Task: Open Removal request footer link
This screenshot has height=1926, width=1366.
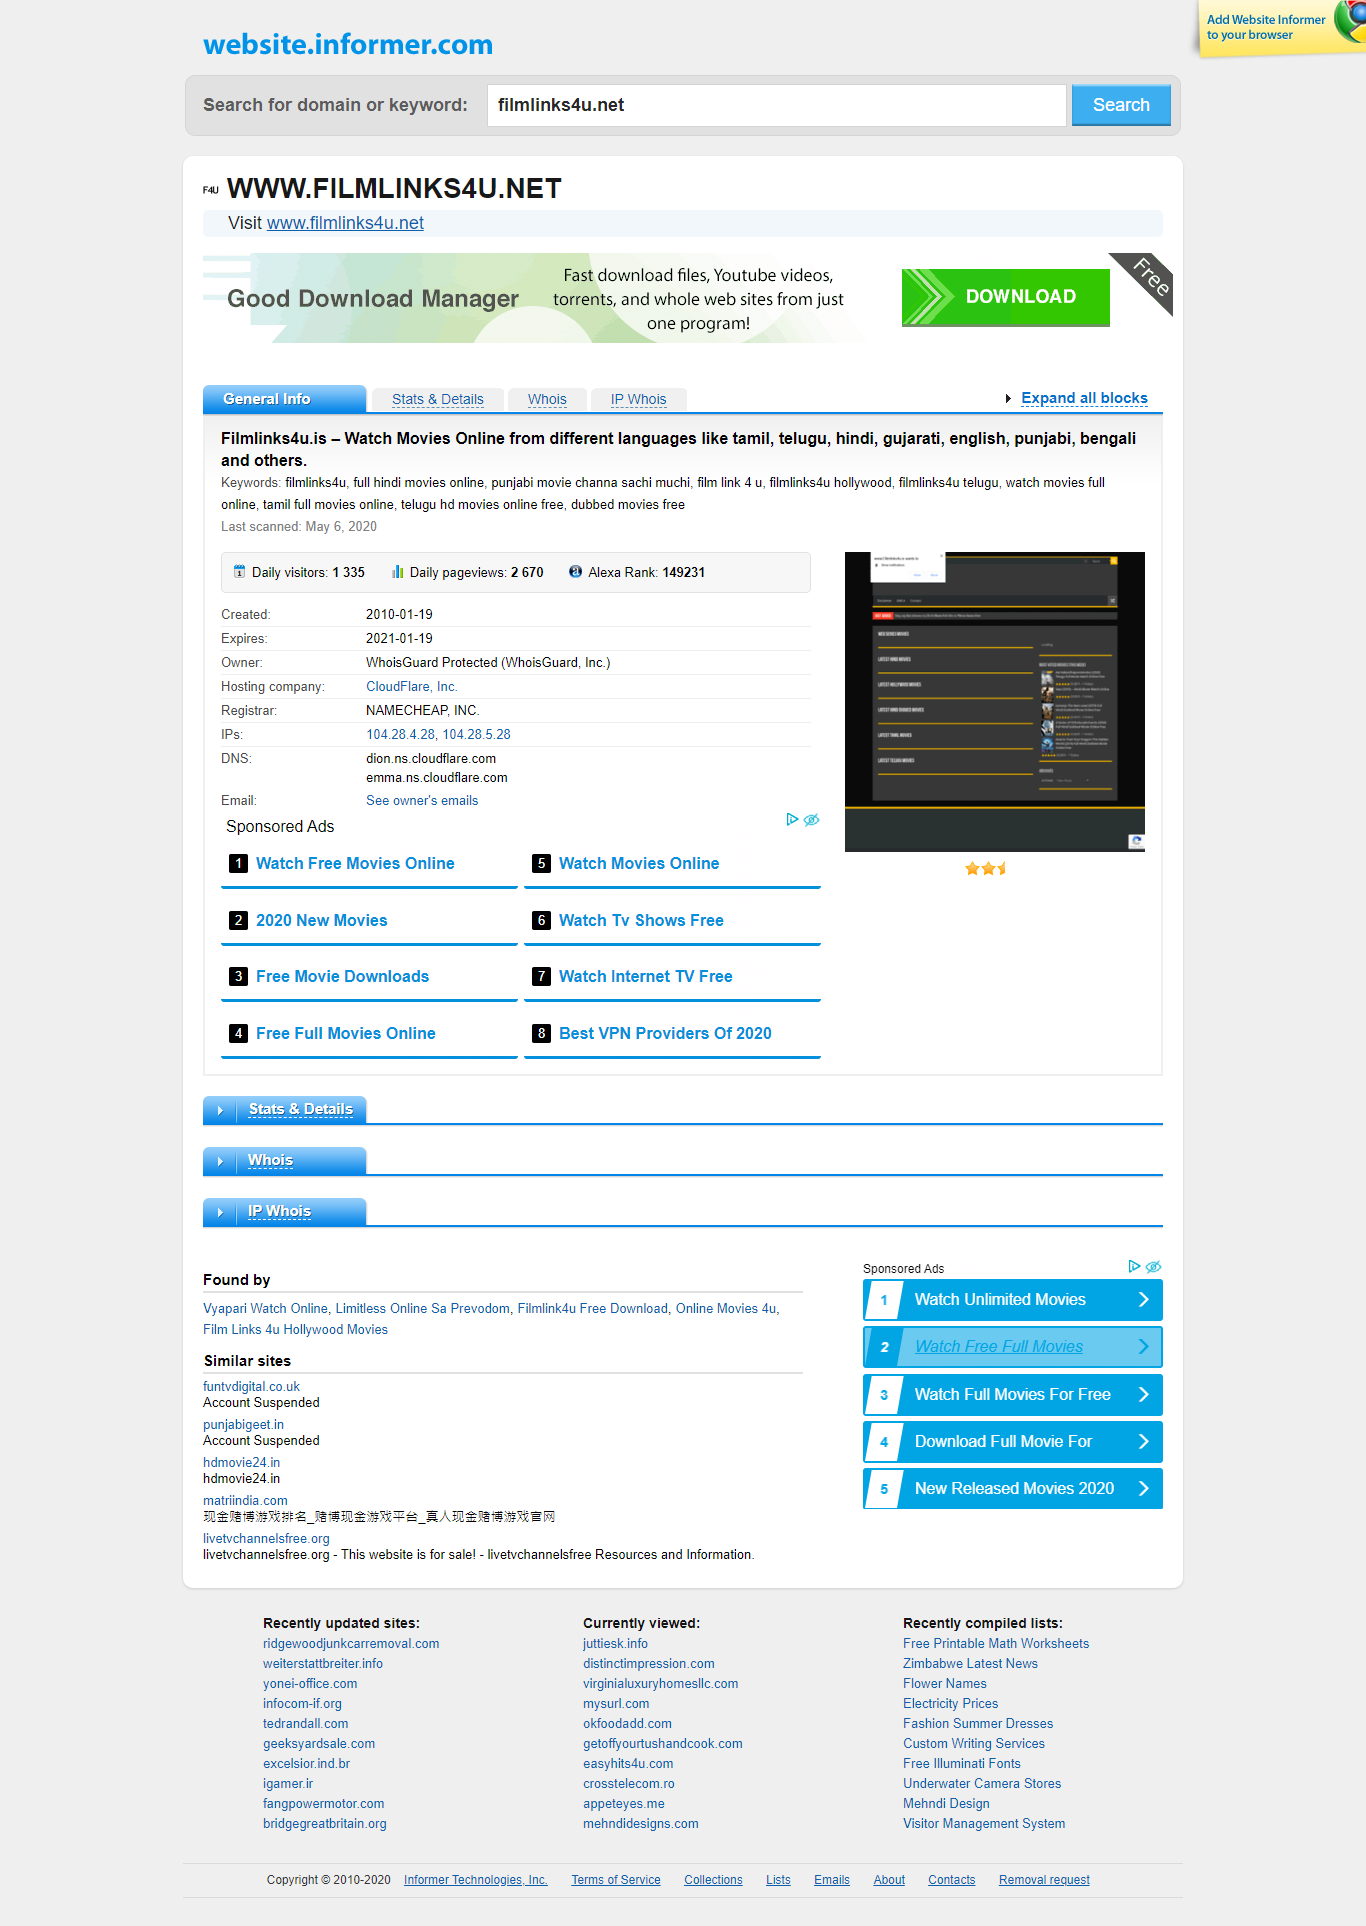Action: point(1044,1880)
